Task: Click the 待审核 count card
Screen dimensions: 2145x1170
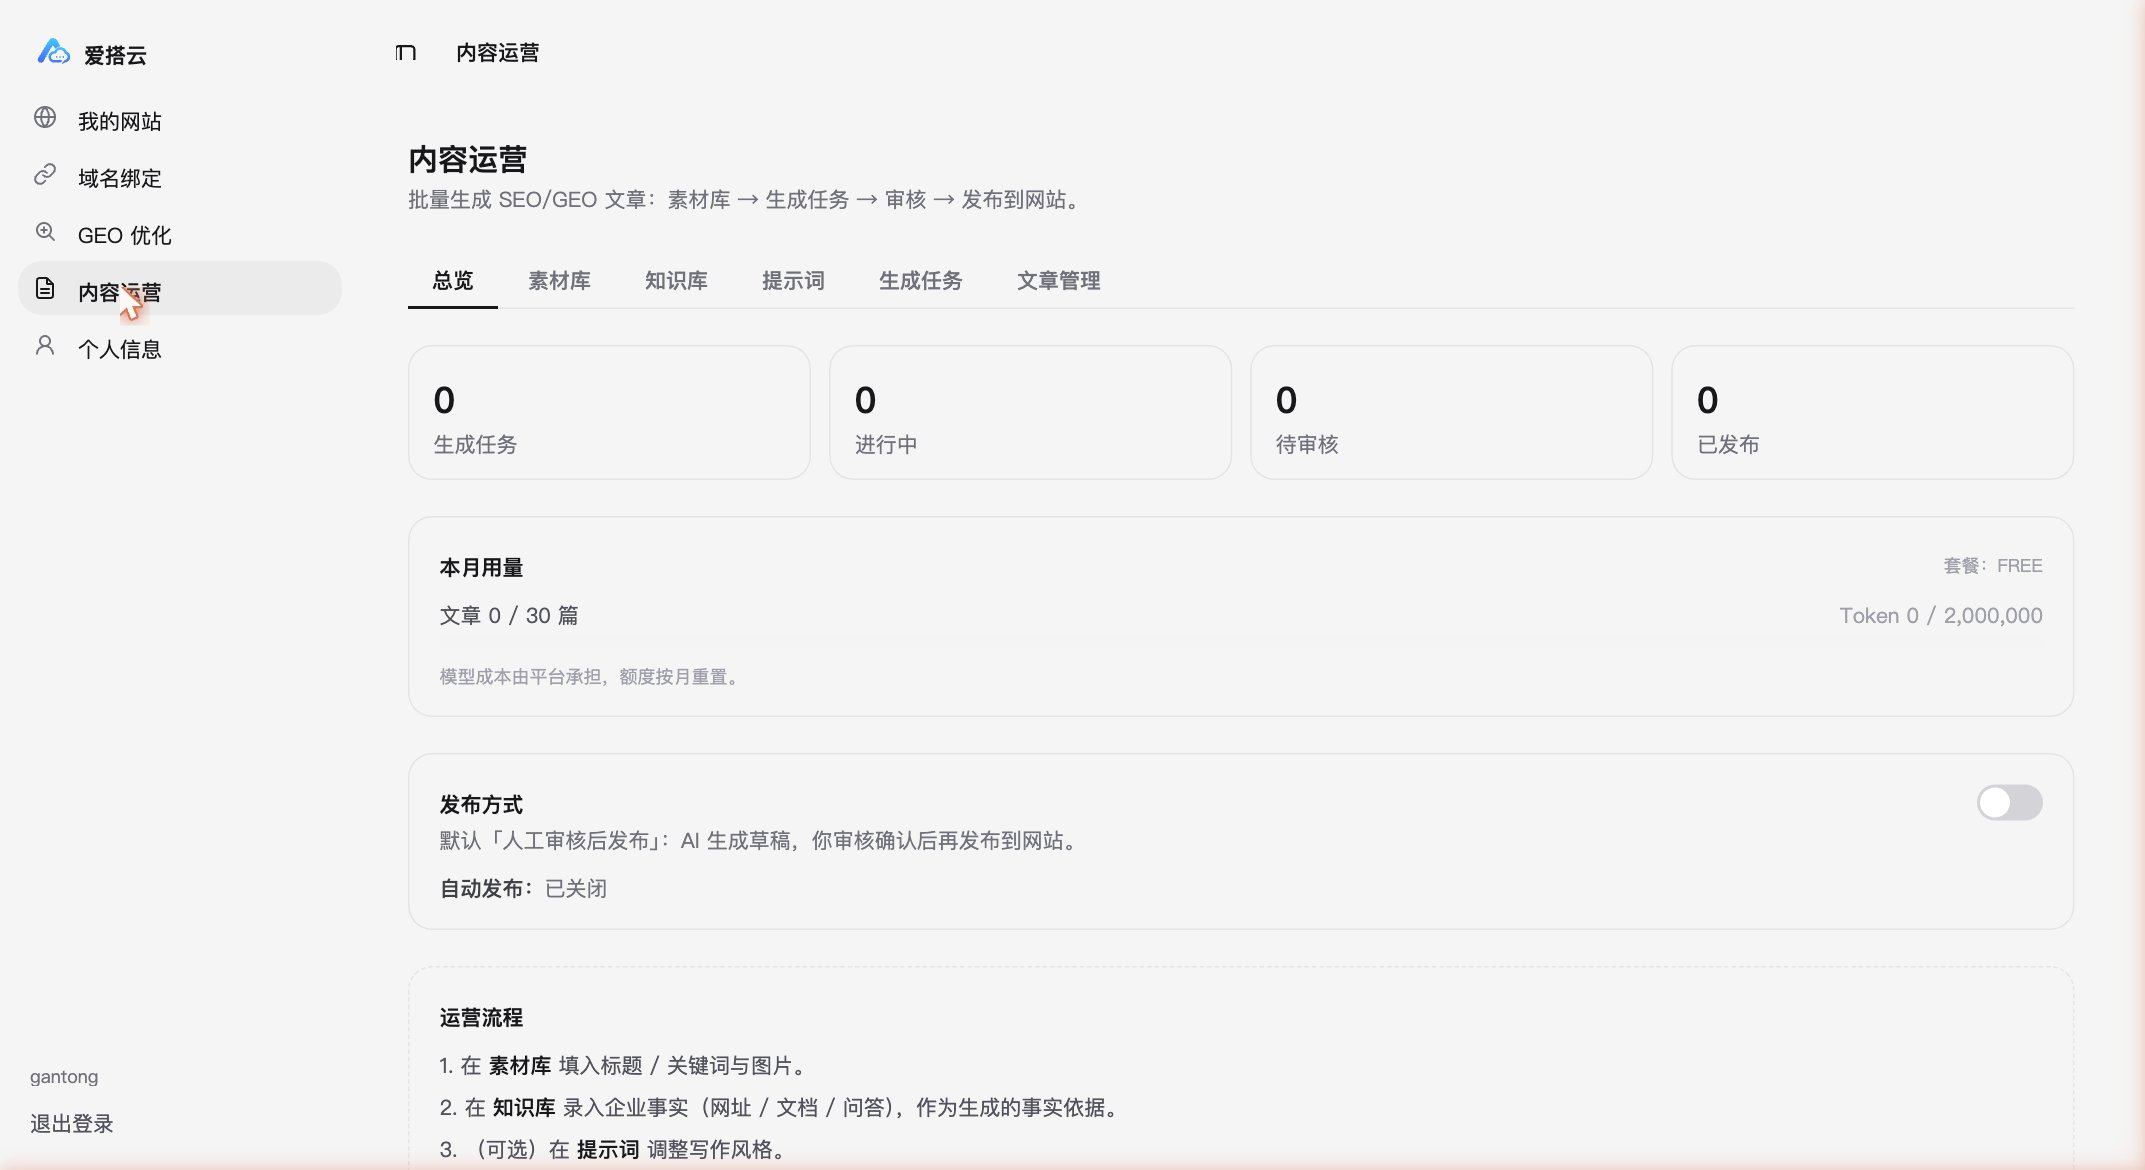Action: click(x=1451, y=412)
